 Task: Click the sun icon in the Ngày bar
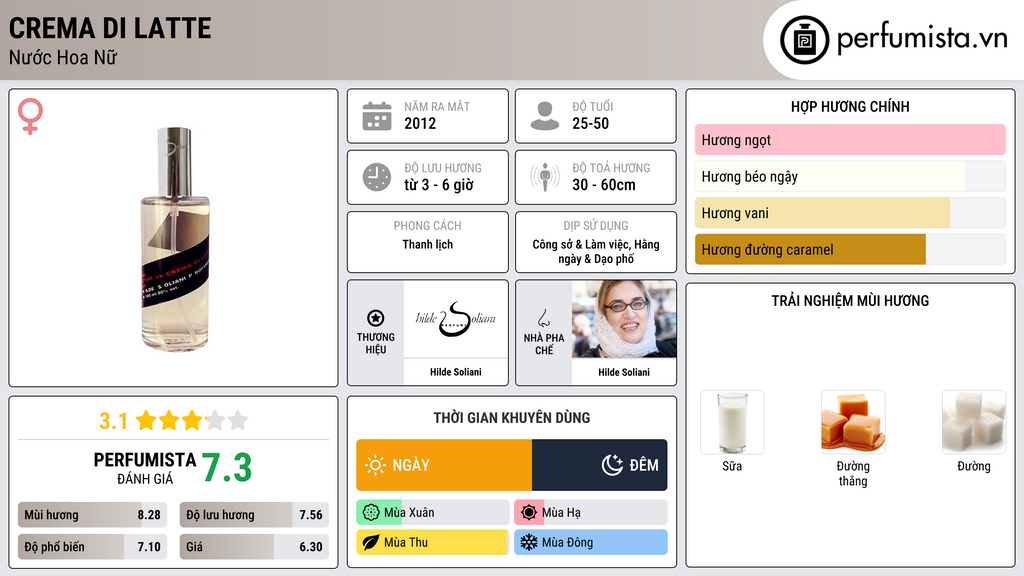coord(376,465)
